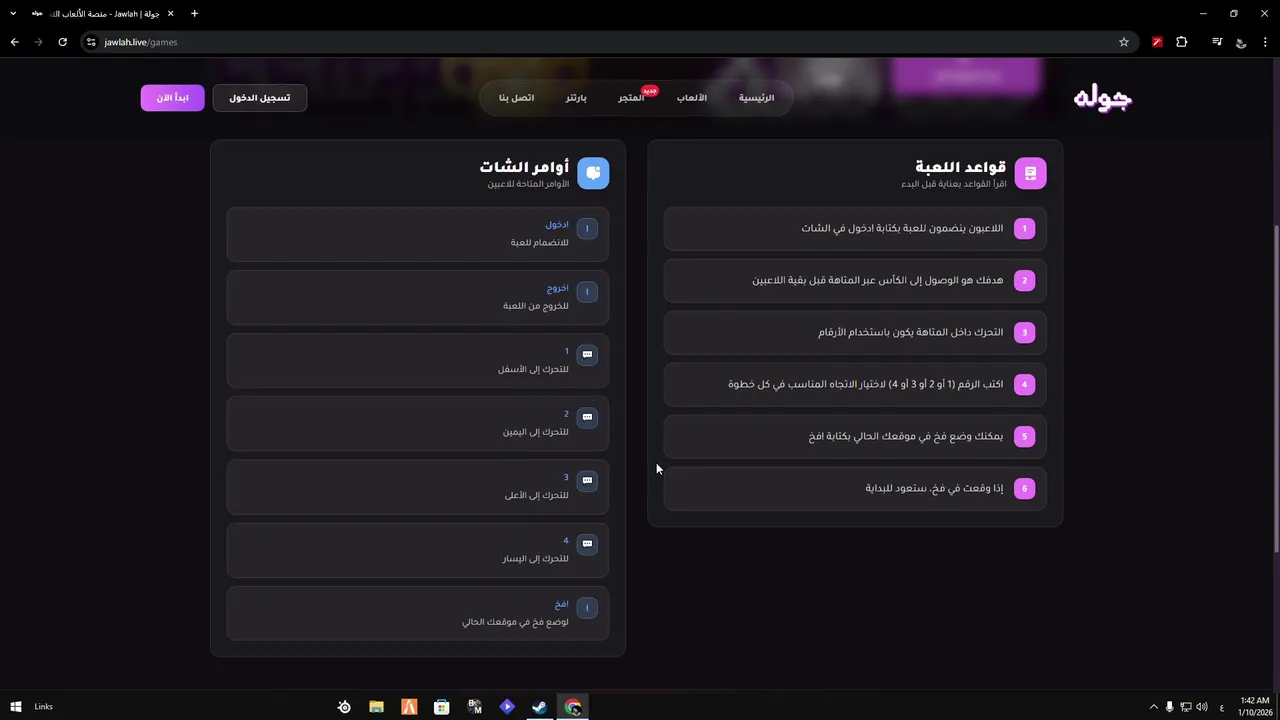Image resolution: width=1280 pixels, height=720 pixels.
Task: Click chat icon for للتحرك إلى اليسار
Action: tap(587, 544)
